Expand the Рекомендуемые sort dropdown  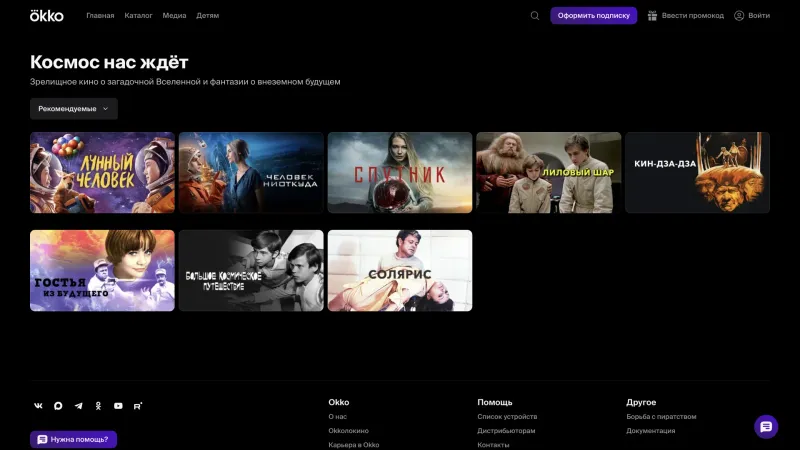pyautogui.click(x=73, y=109)
